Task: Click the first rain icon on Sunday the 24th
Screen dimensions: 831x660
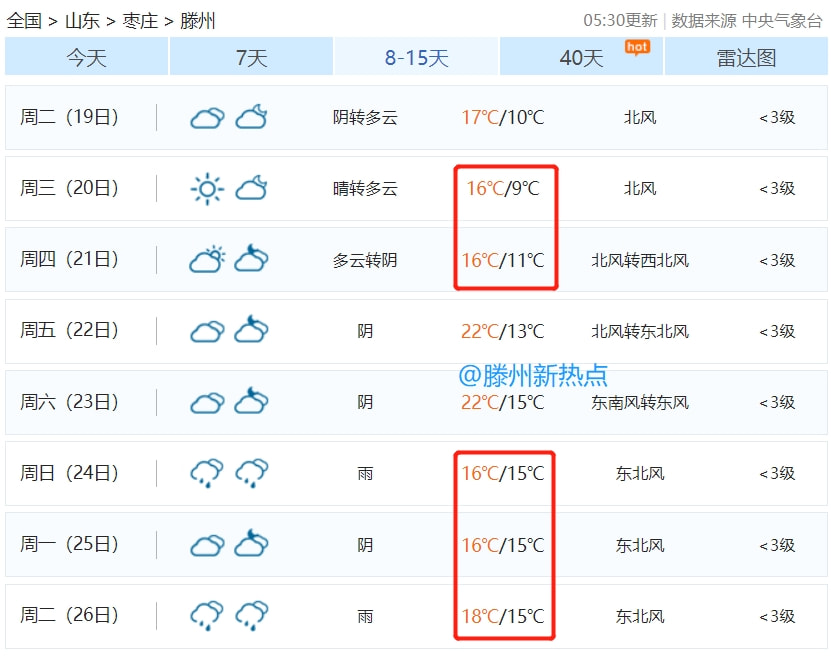Action: coord(207,473)
